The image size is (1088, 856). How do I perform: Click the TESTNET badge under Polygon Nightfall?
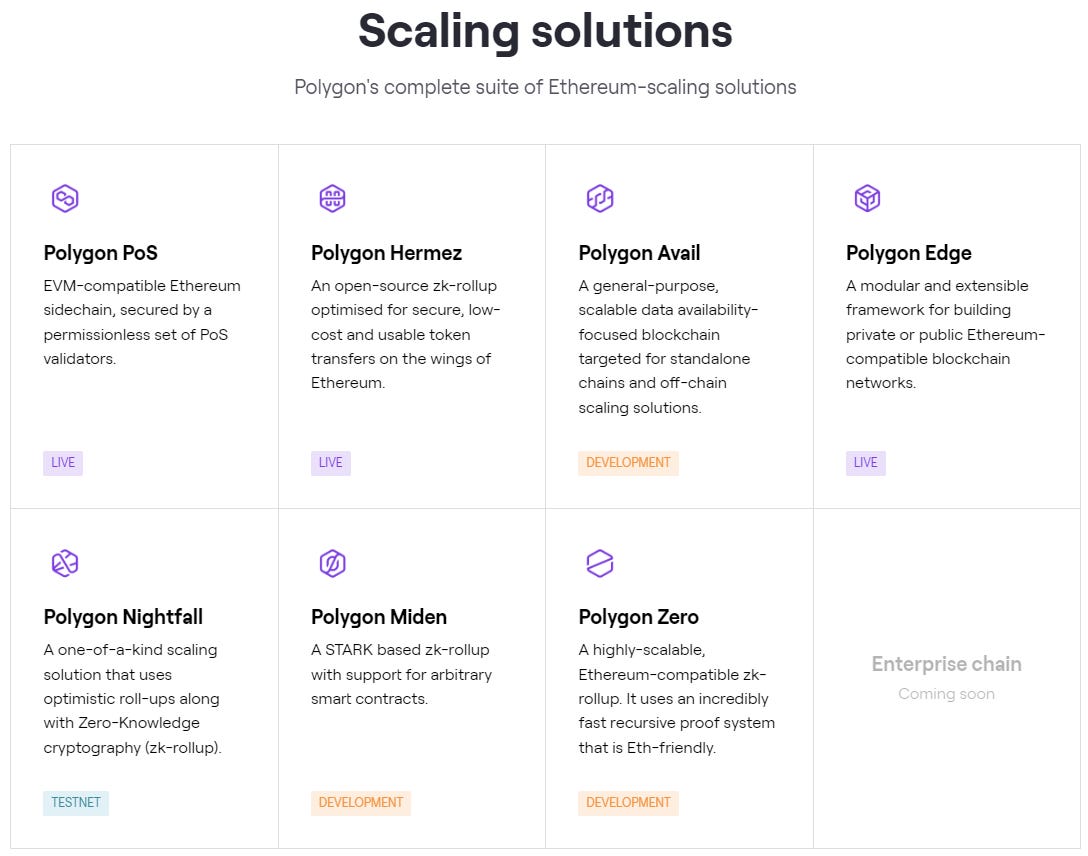[76, 803]
